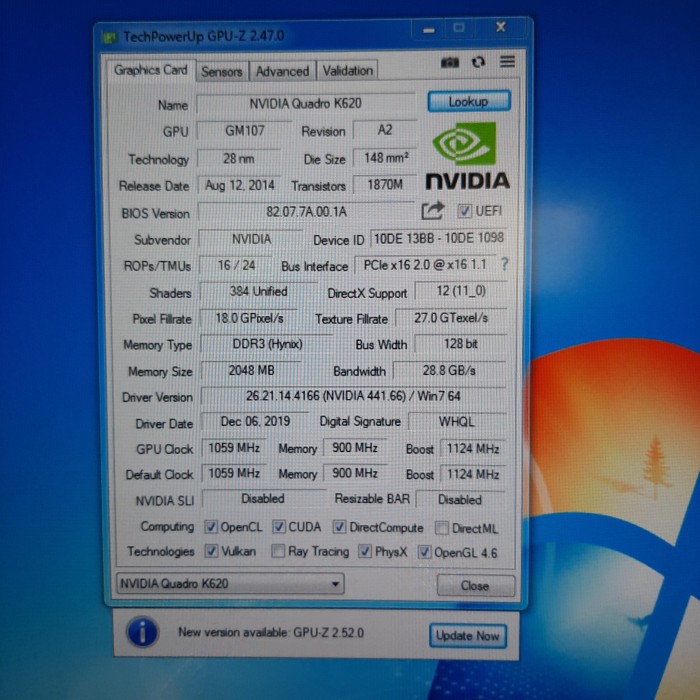This screenshot has height=700, width=700.
Task: Click the Close button at bottom
Action: coord(475,585)
